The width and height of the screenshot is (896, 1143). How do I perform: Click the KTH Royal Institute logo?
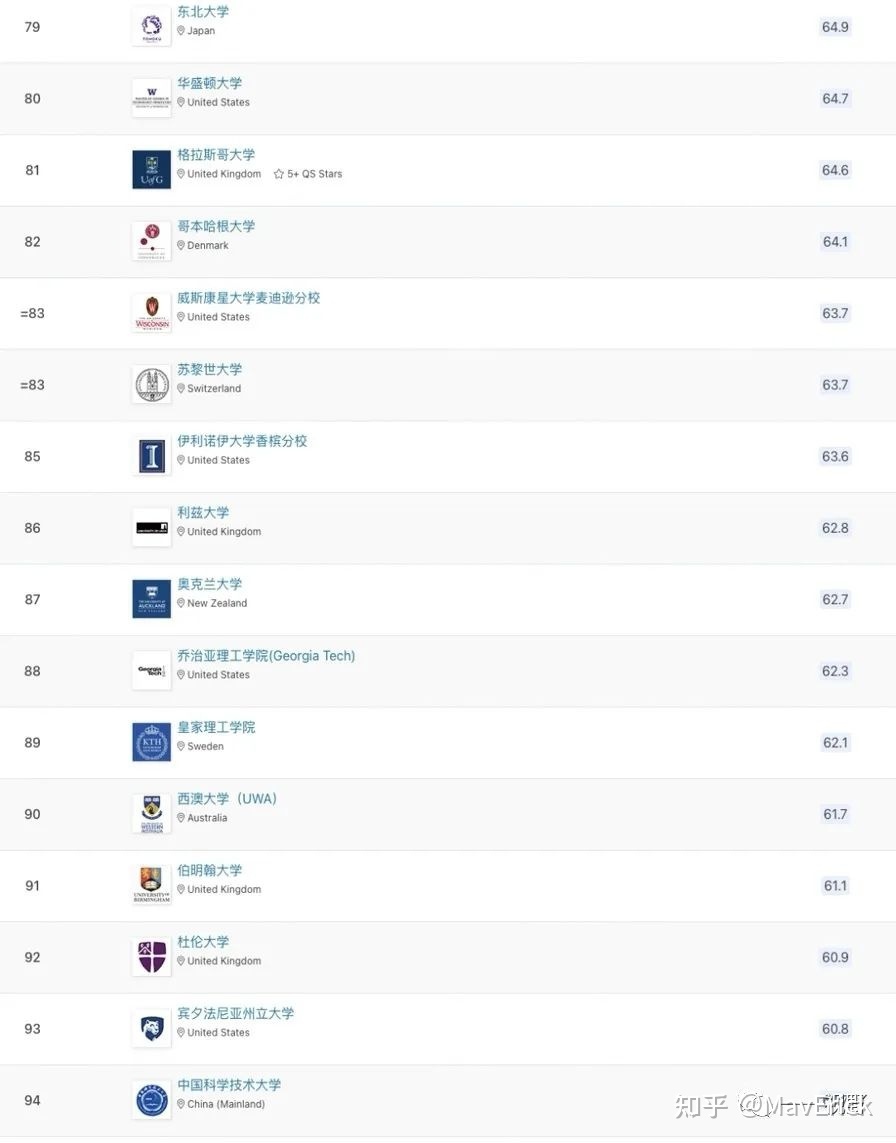coord(152,743)
